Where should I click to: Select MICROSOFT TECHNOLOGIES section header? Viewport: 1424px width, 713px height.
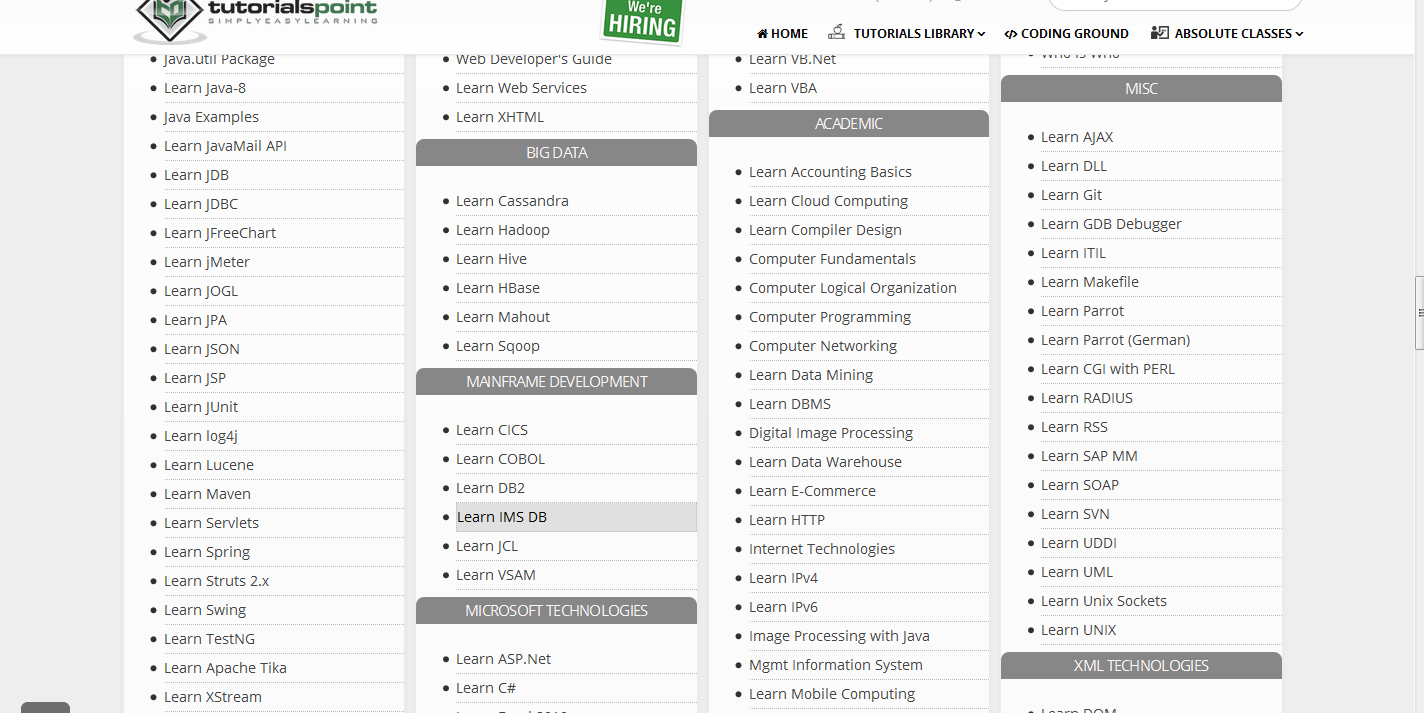[556, 611]
